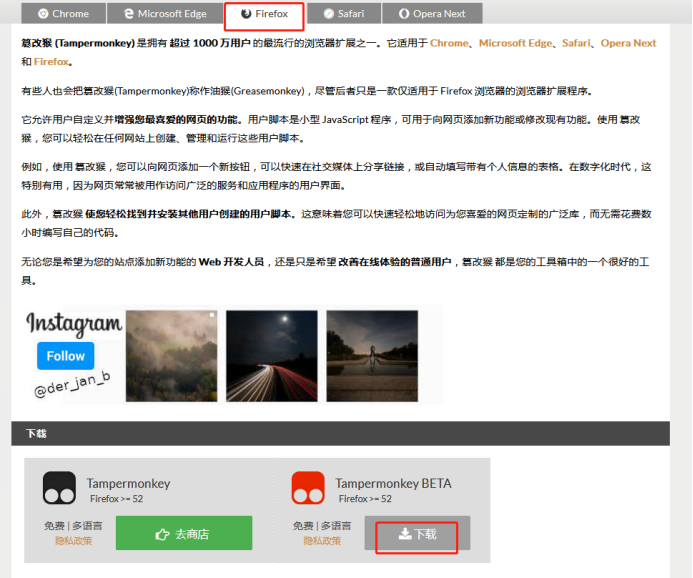
Task: Open 隐私政策 link under Tampermonkey BETA
Action: point(322,541)
